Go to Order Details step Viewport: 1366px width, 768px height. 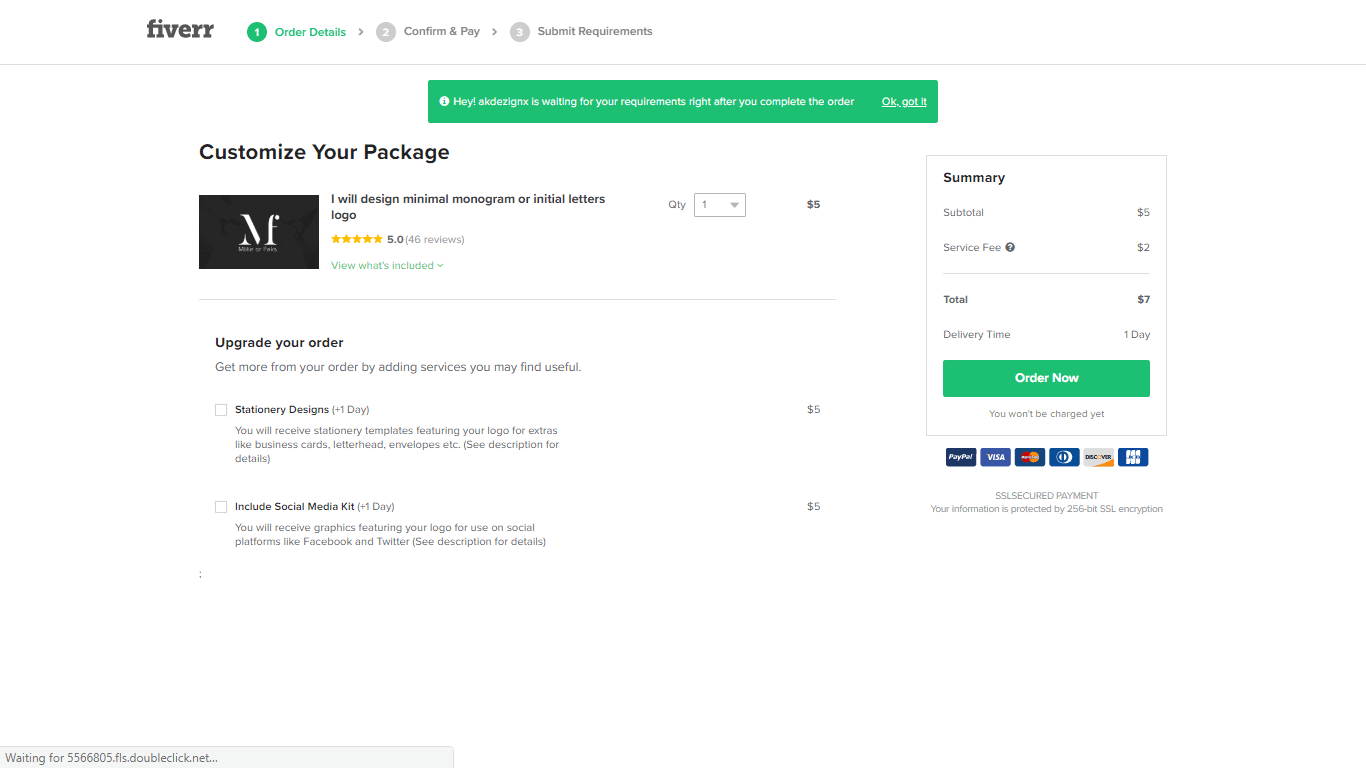[x=310, y=32]
